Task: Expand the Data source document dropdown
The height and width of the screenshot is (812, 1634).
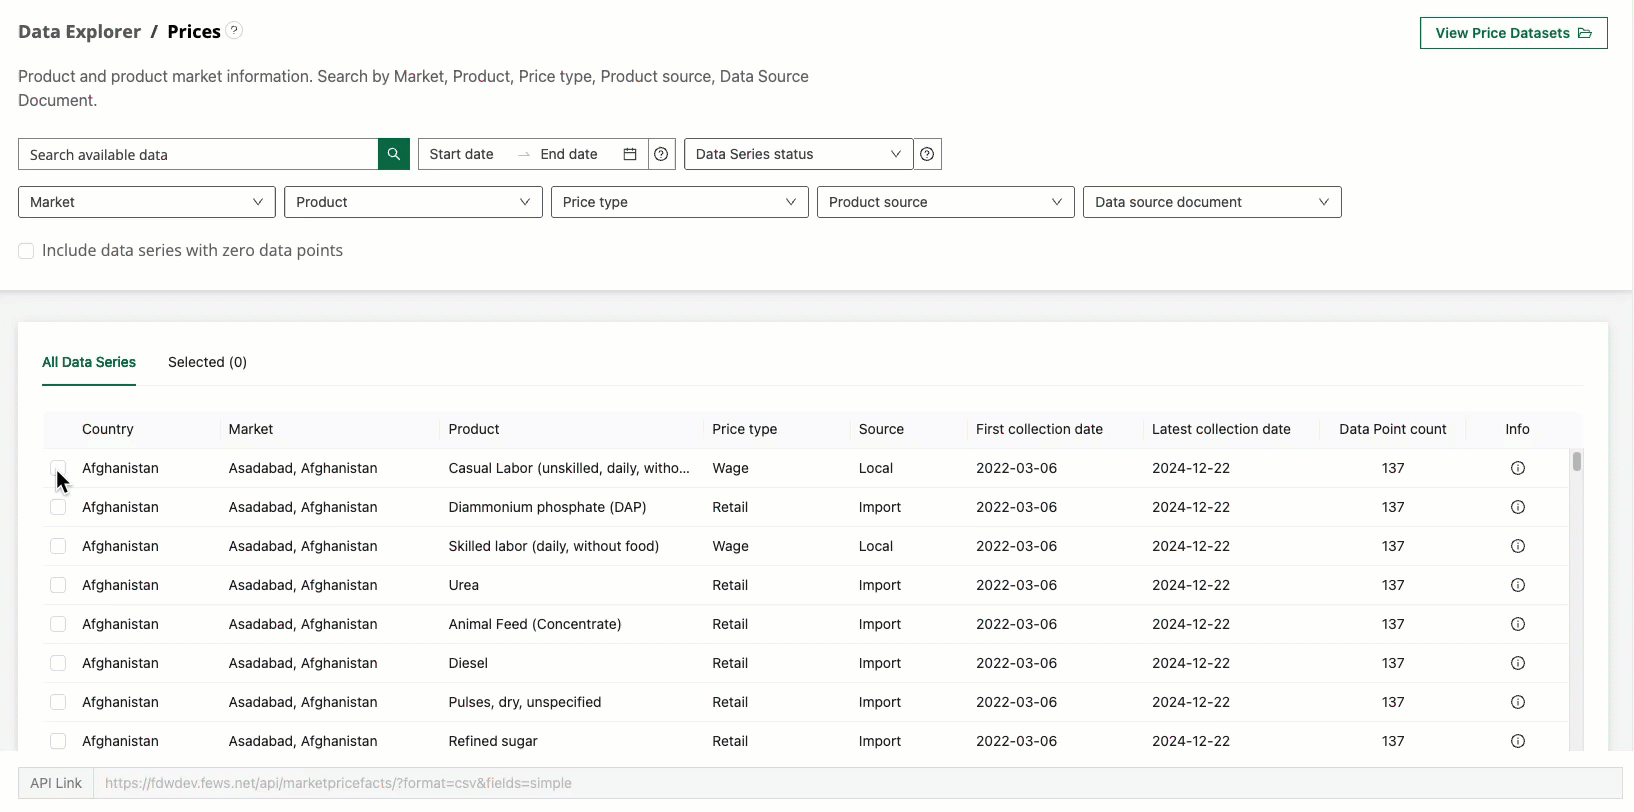Action: pos(1211,202)
